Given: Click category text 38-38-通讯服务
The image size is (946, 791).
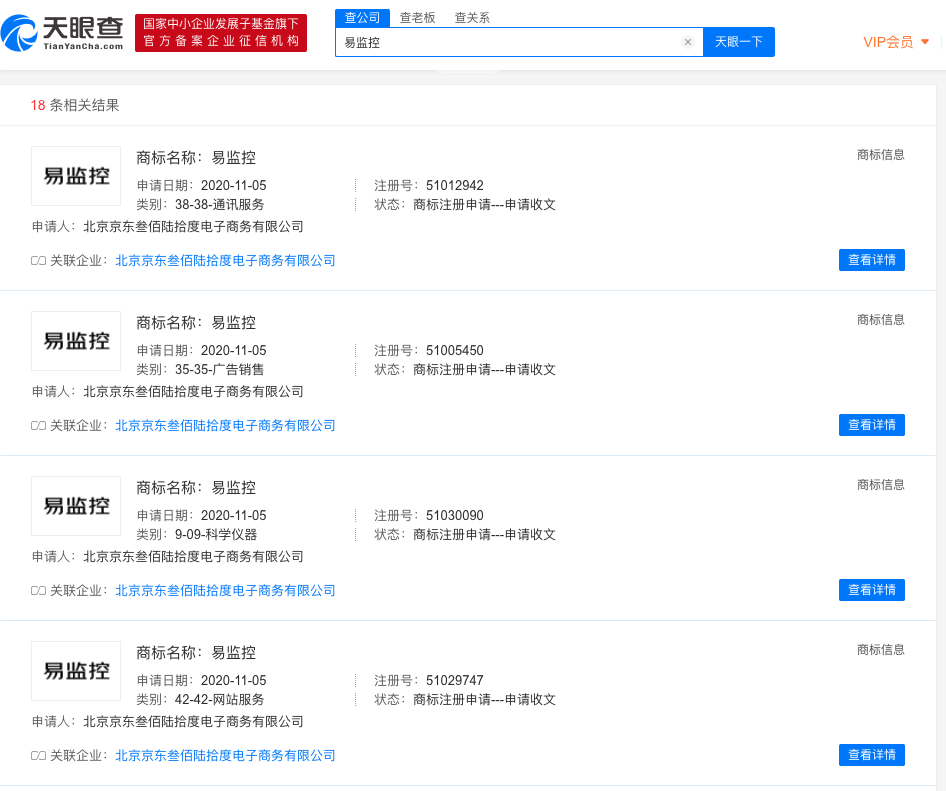Looking at the screenshot, I should click(x=220, y=205).
